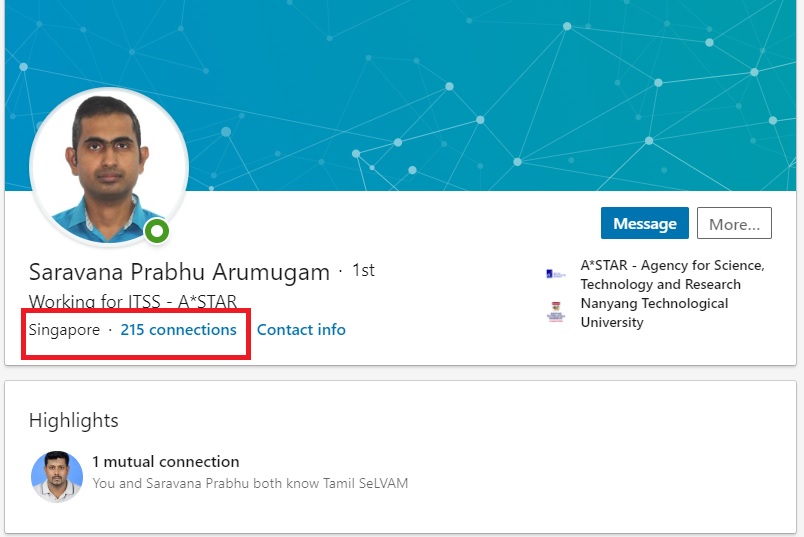Click the Working for ITSS headline

point(132,301)
